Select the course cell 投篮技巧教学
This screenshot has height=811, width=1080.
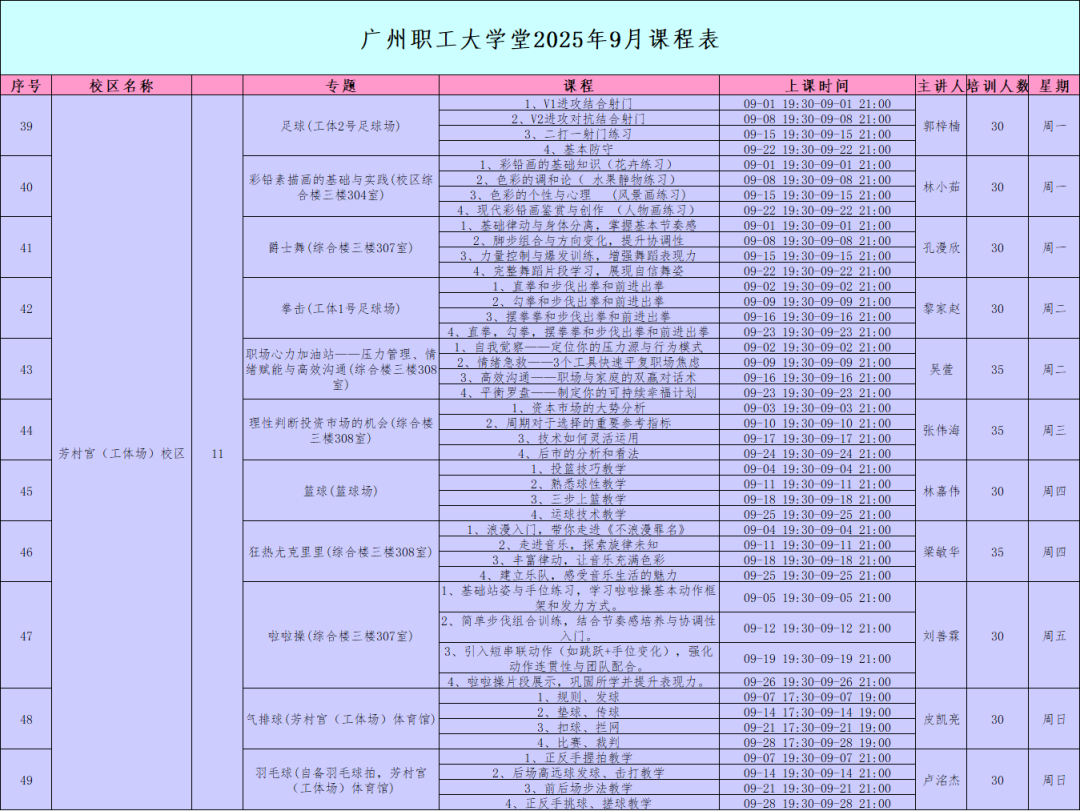(578, 468)
